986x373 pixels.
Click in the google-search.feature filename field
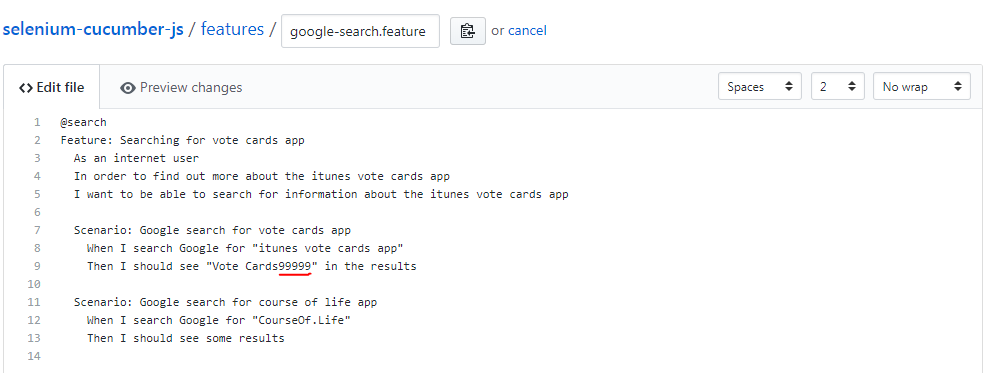360,31
